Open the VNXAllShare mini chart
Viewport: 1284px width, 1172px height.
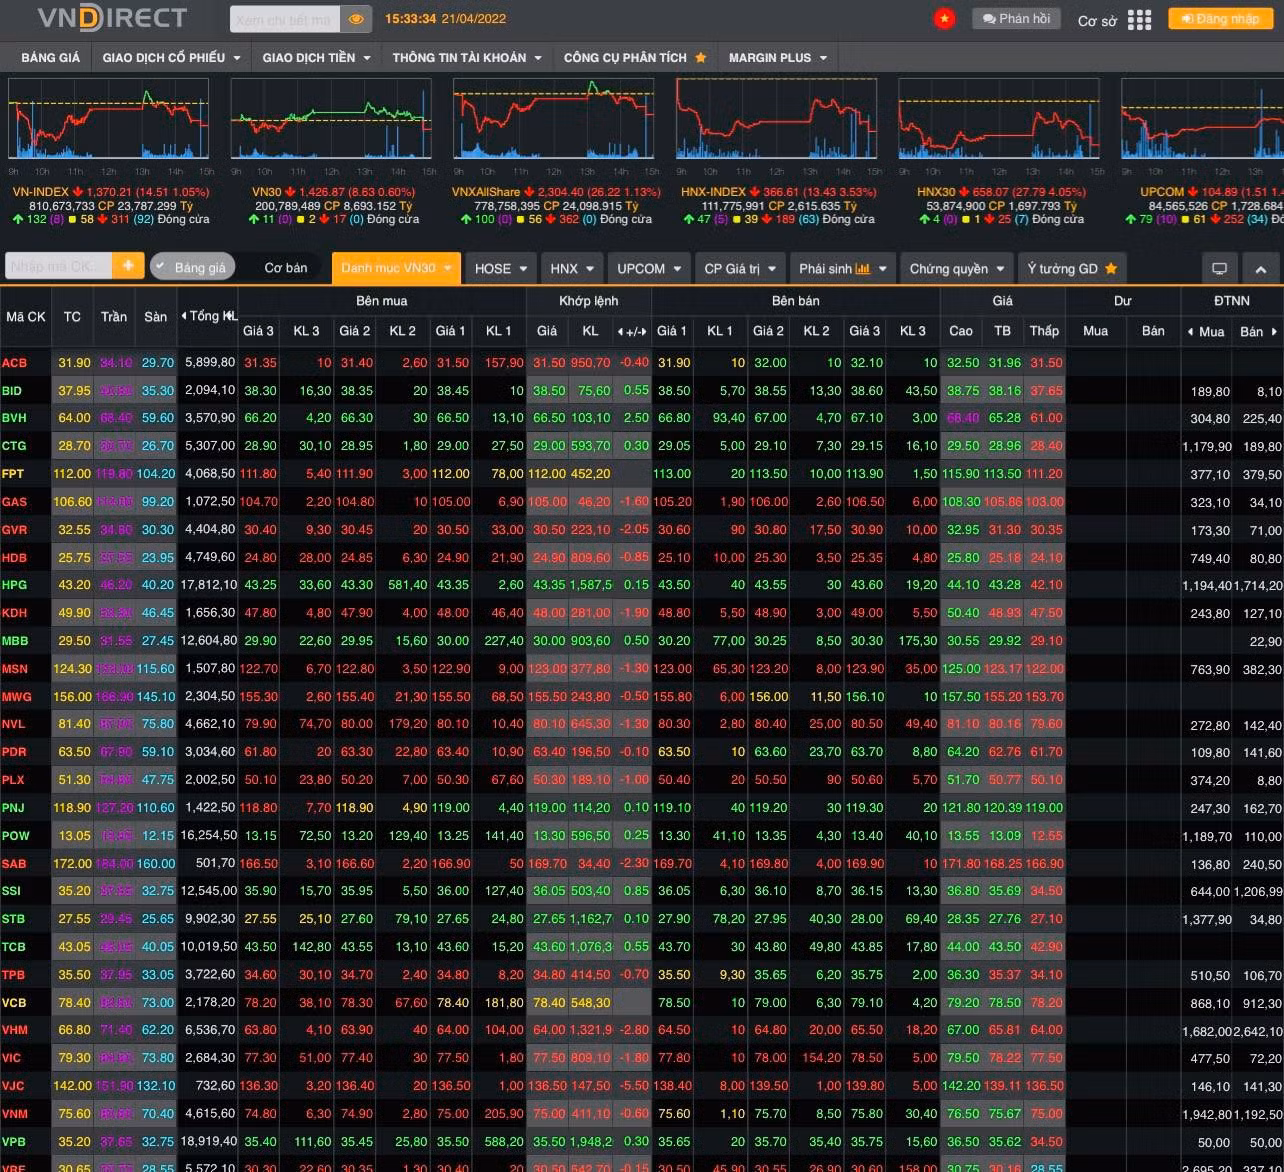pyautogui.click(x=554, y=119)
